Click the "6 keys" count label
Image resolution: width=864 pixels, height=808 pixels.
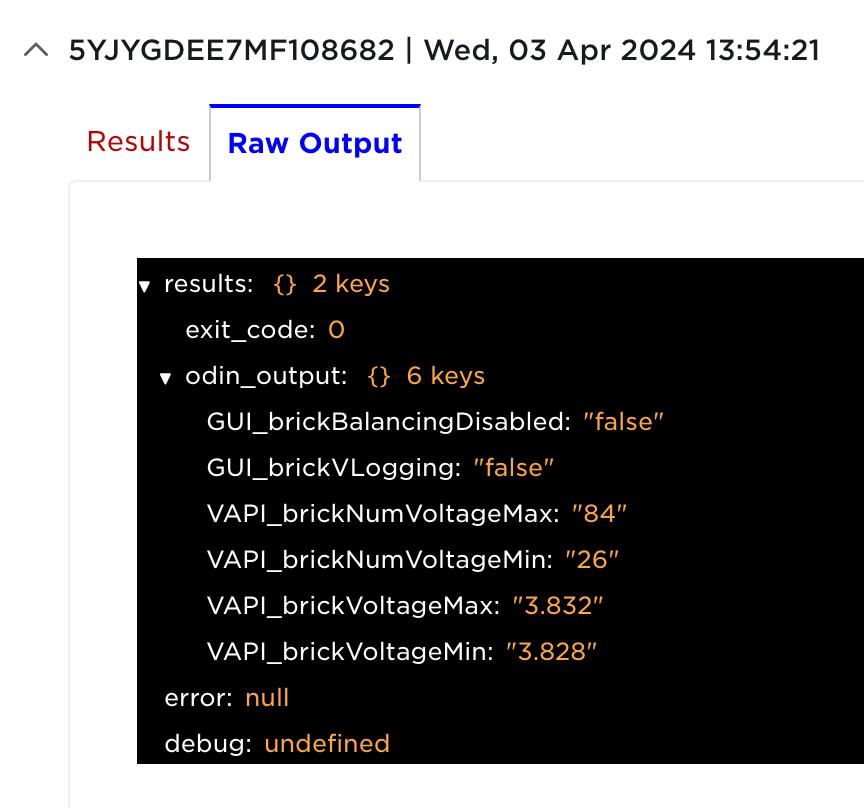(x=446, y=377)
